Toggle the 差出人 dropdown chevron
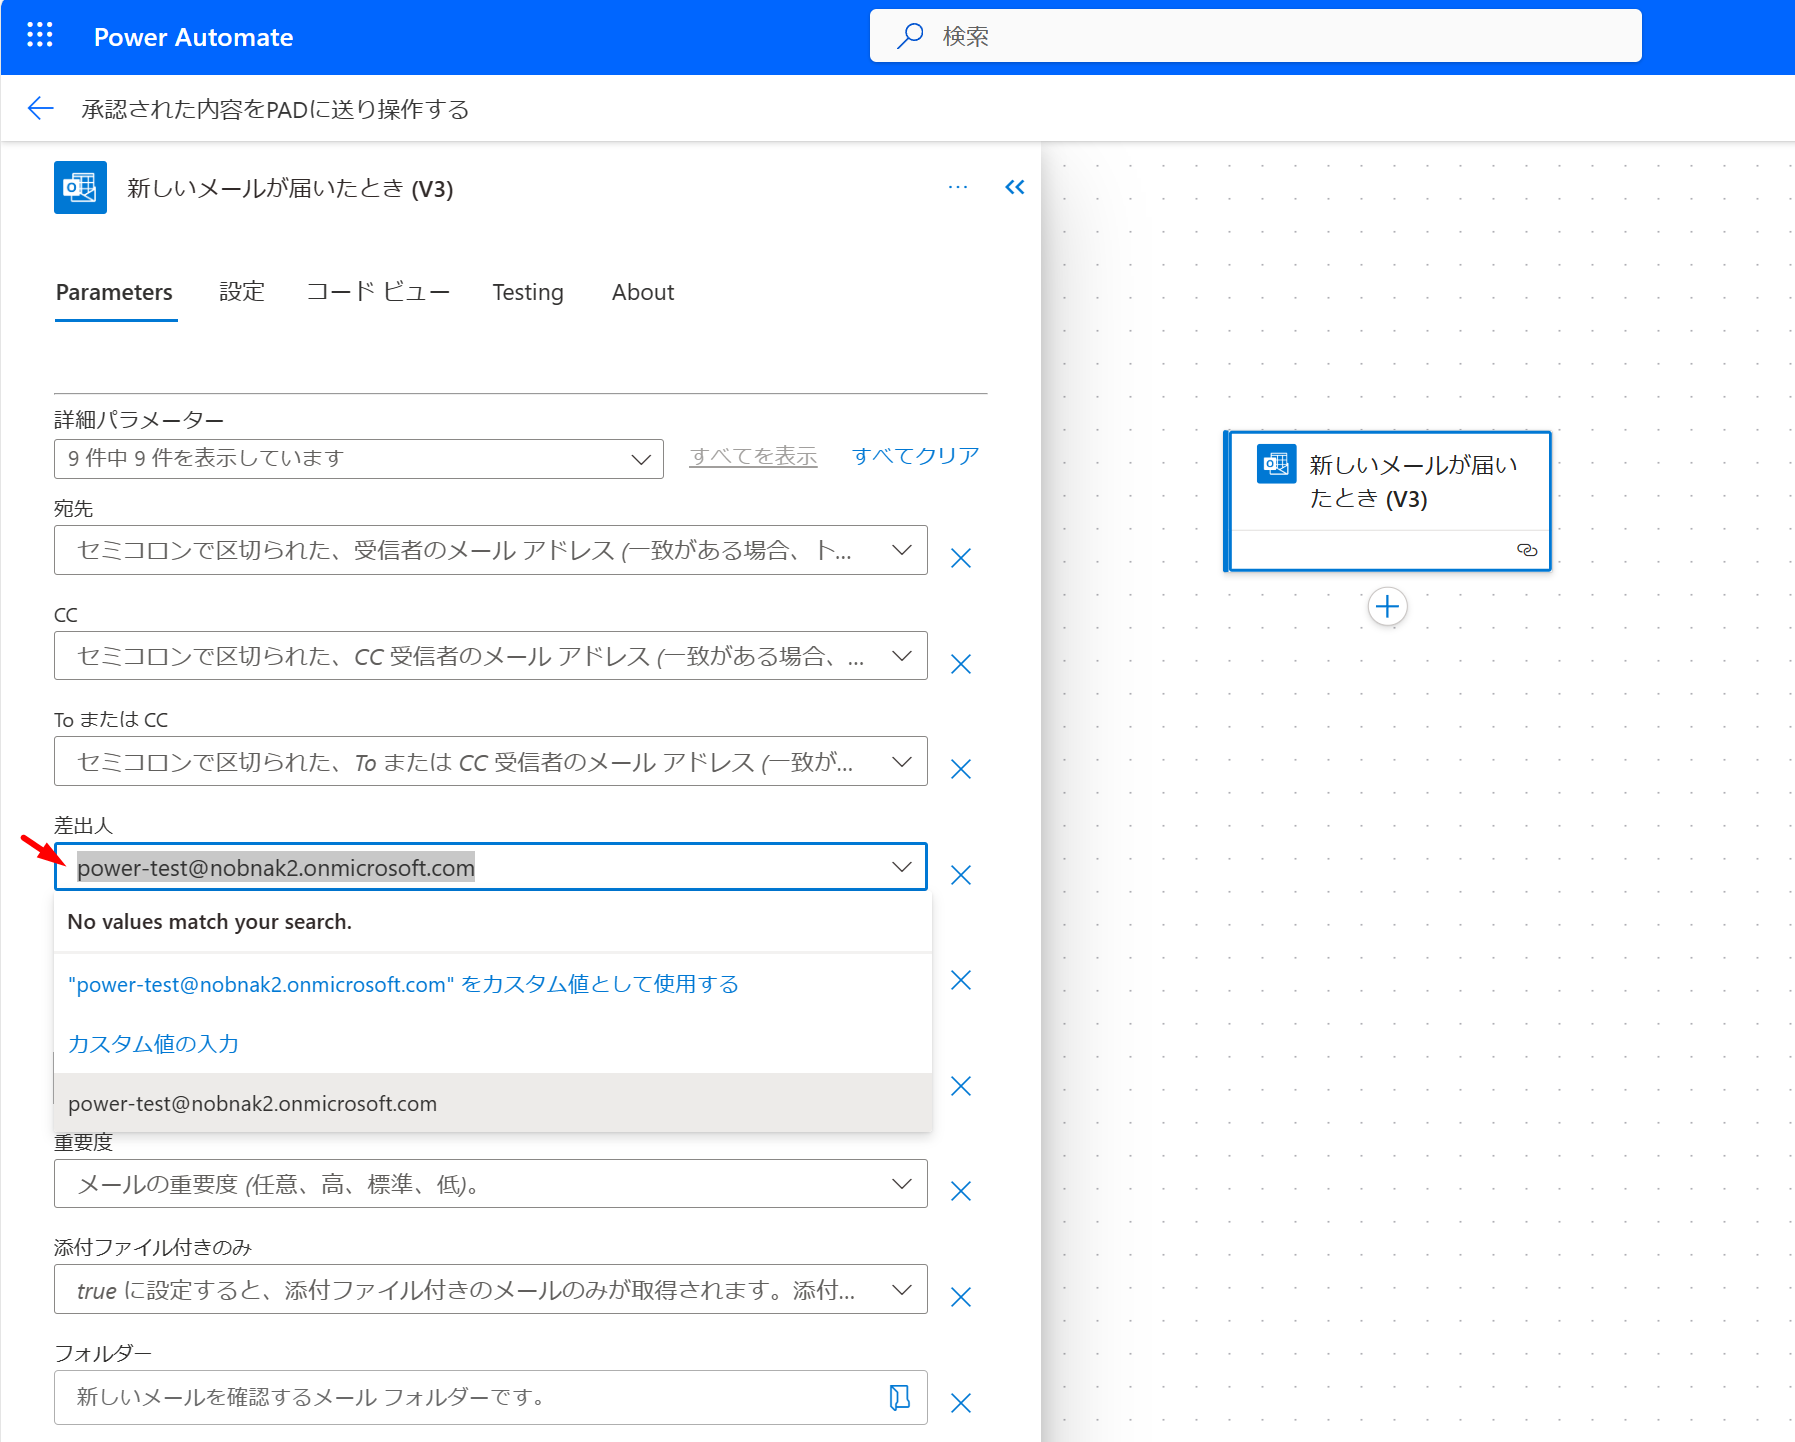 click(x=901, y=867)
